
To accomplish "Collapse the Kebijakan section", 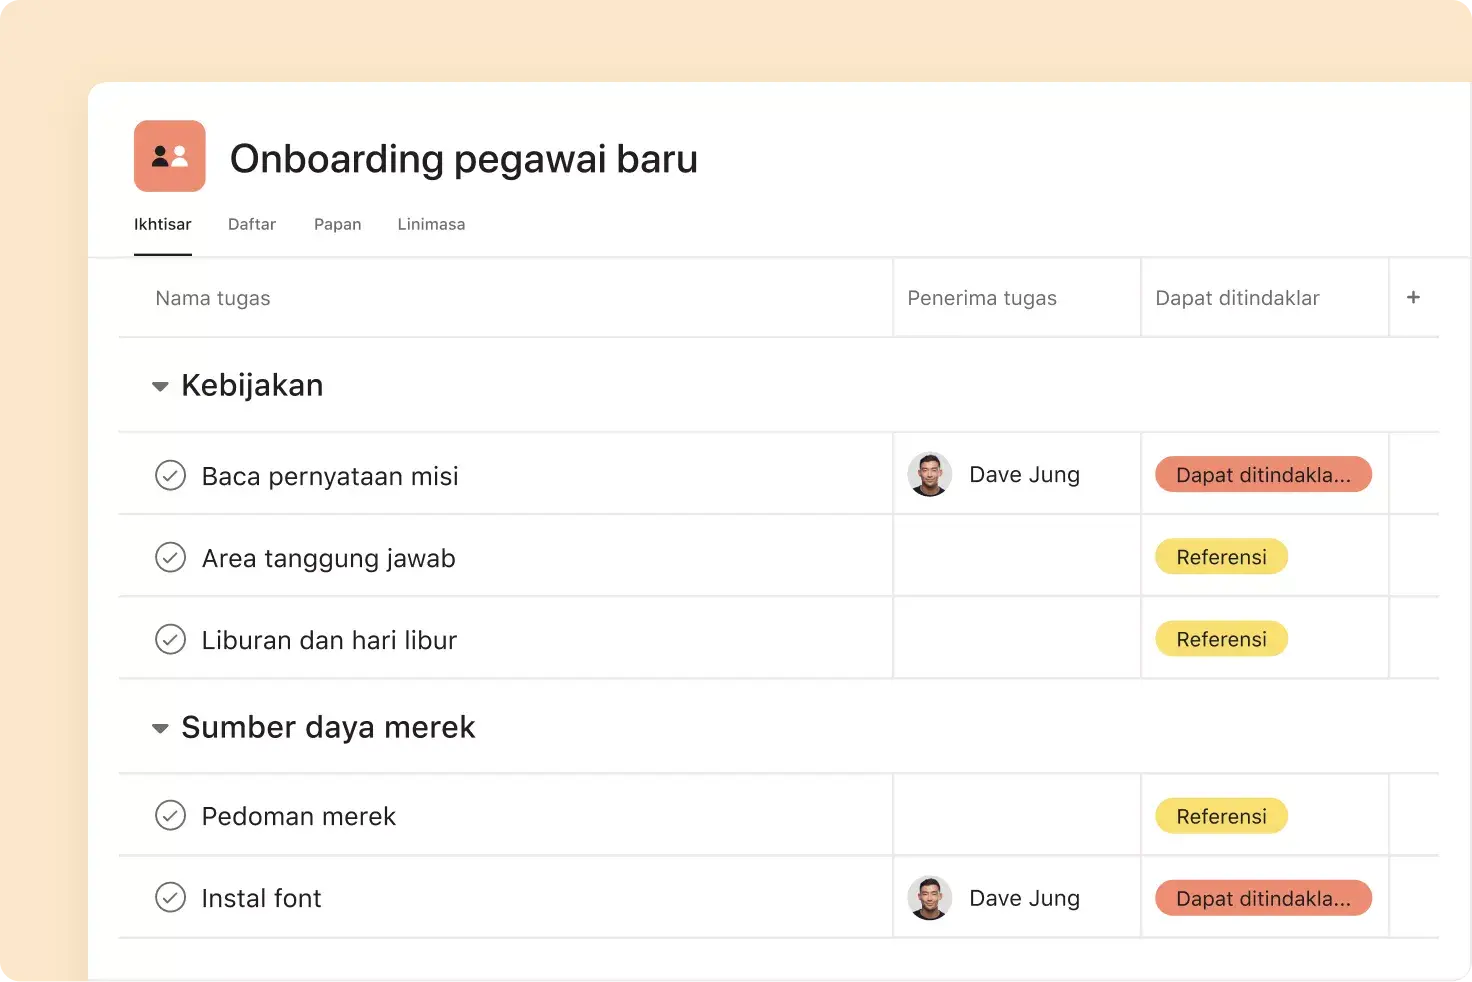I will click(160, 386).
